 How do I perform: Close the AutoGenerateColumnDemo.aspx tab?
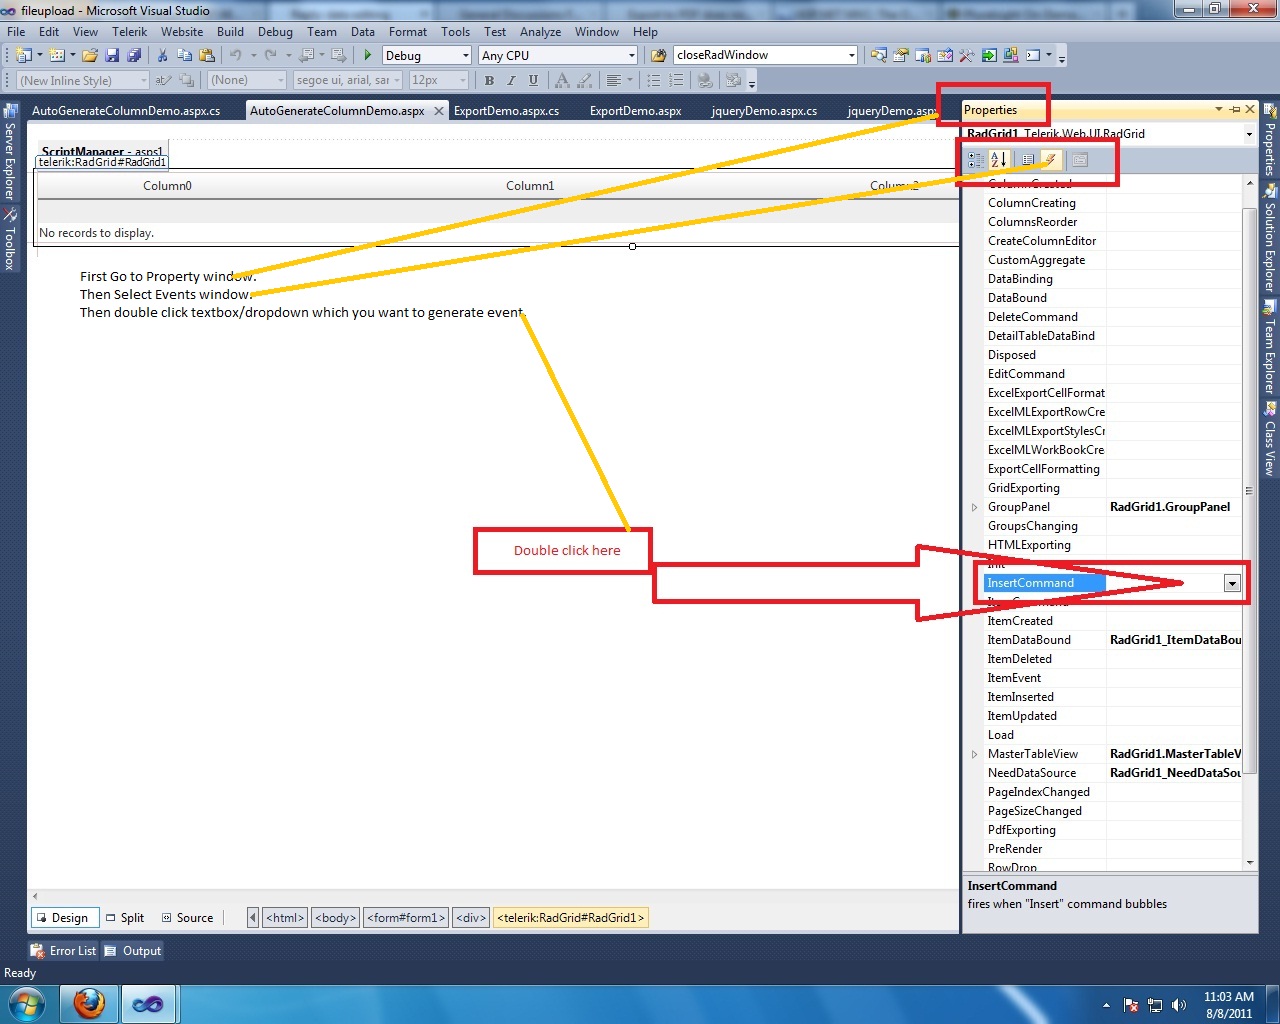coord(438,111)
